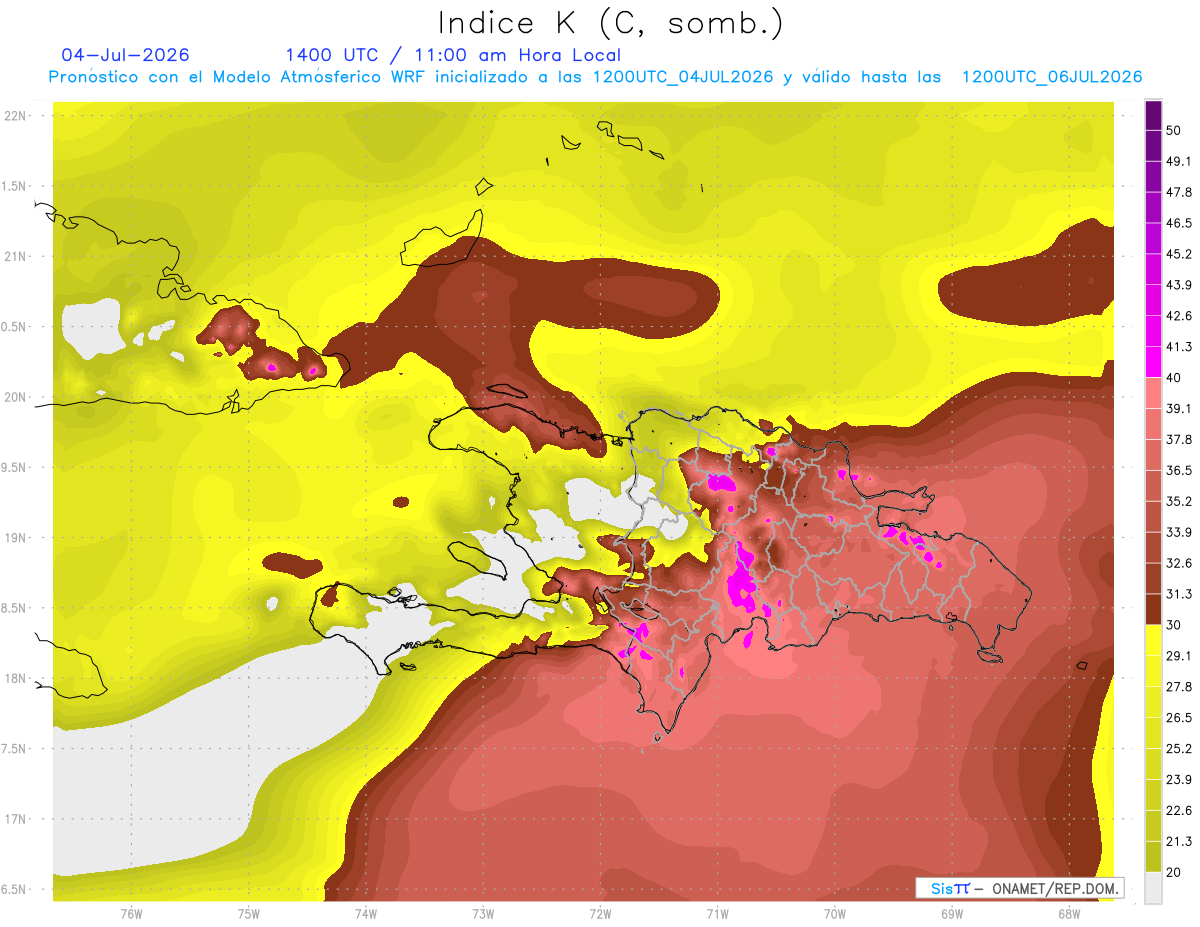Select the colorbar label '47.8'

pyautogui.click(x=1178, y=192)
